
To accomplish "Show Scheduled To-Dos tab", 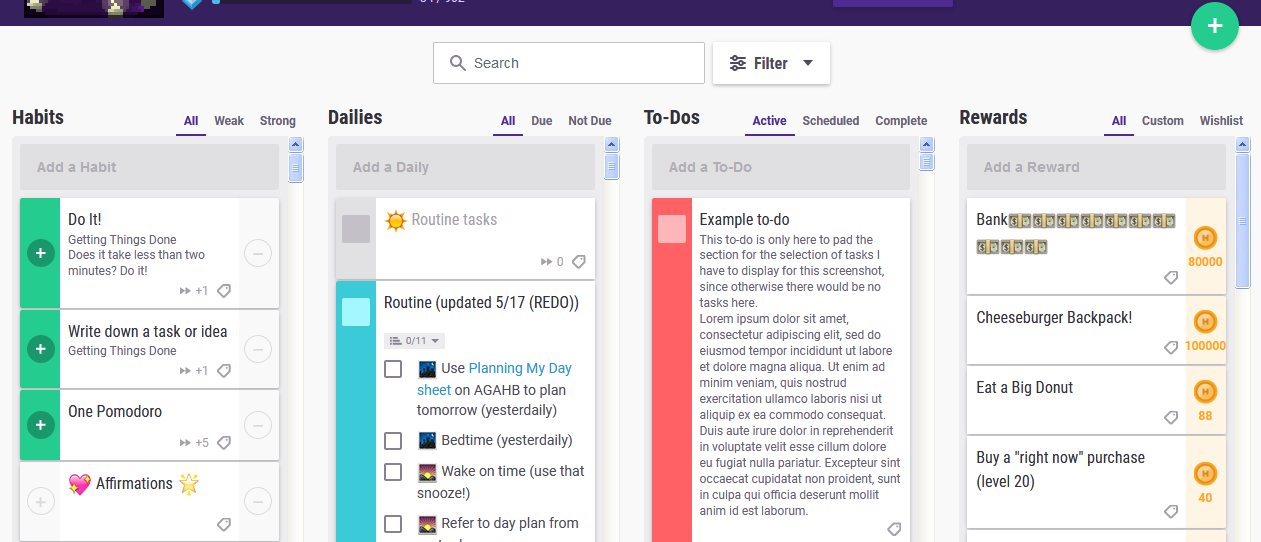I will 831,121.
